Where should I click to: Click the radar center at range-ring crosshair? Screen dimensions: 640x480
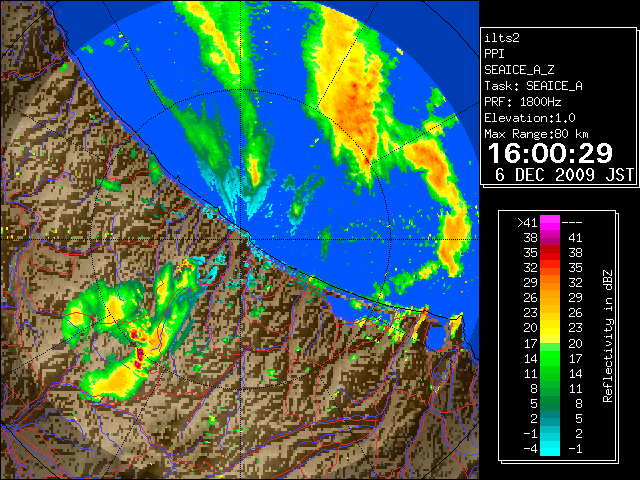point(241,239)
